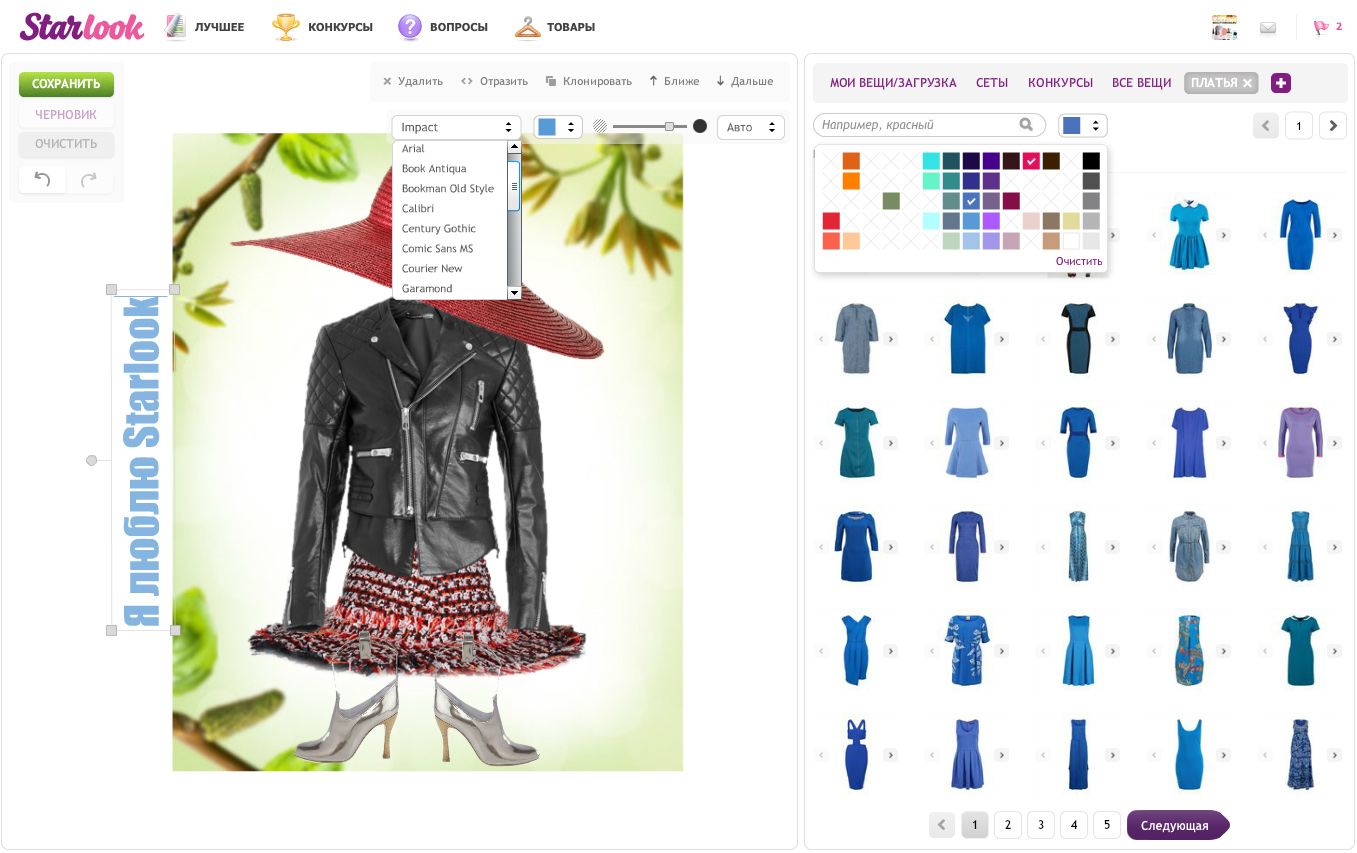Redo the last undone action
The height and width of the screenshot is (853, 1357).
(x=89, y=180)
